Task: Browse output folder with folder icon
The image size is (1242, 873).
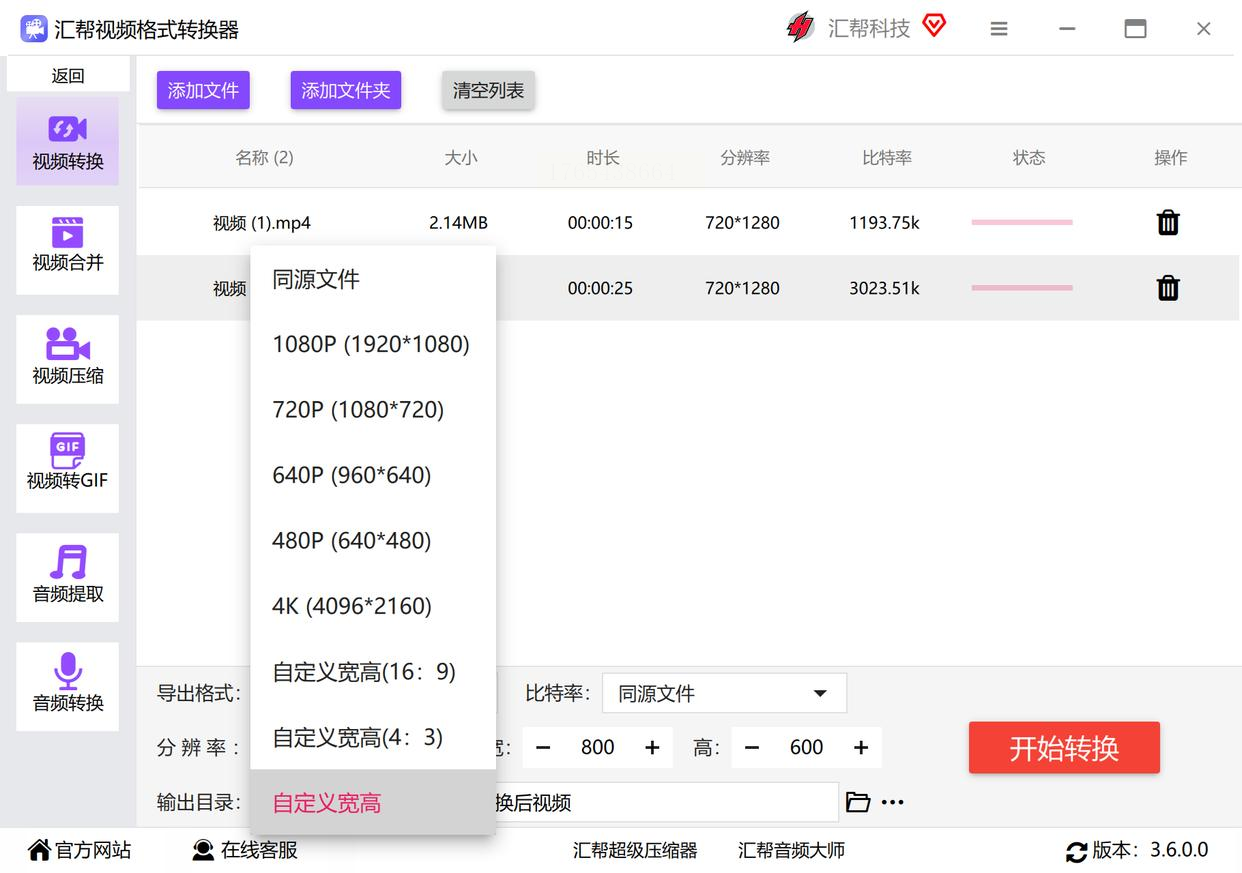Action: 857,802
